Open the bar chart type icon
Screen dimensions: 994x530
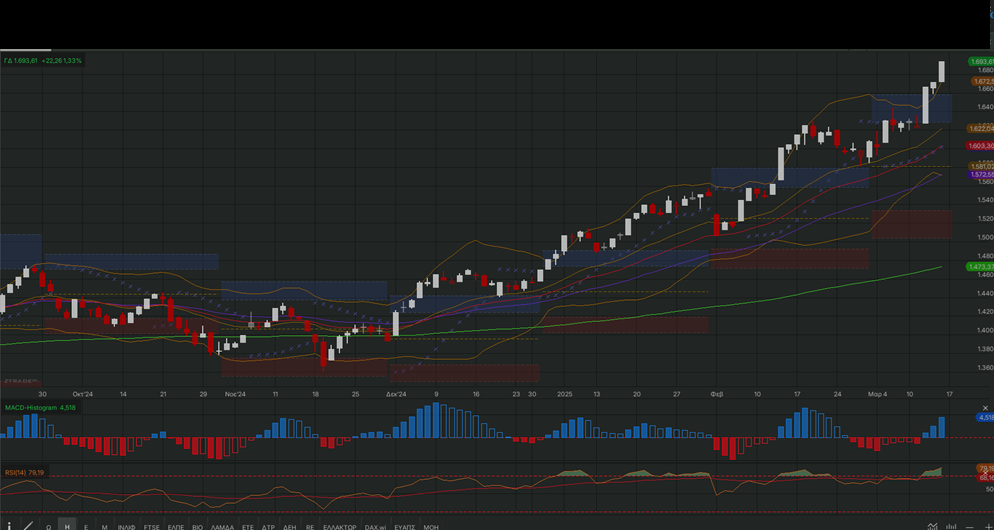951,526
